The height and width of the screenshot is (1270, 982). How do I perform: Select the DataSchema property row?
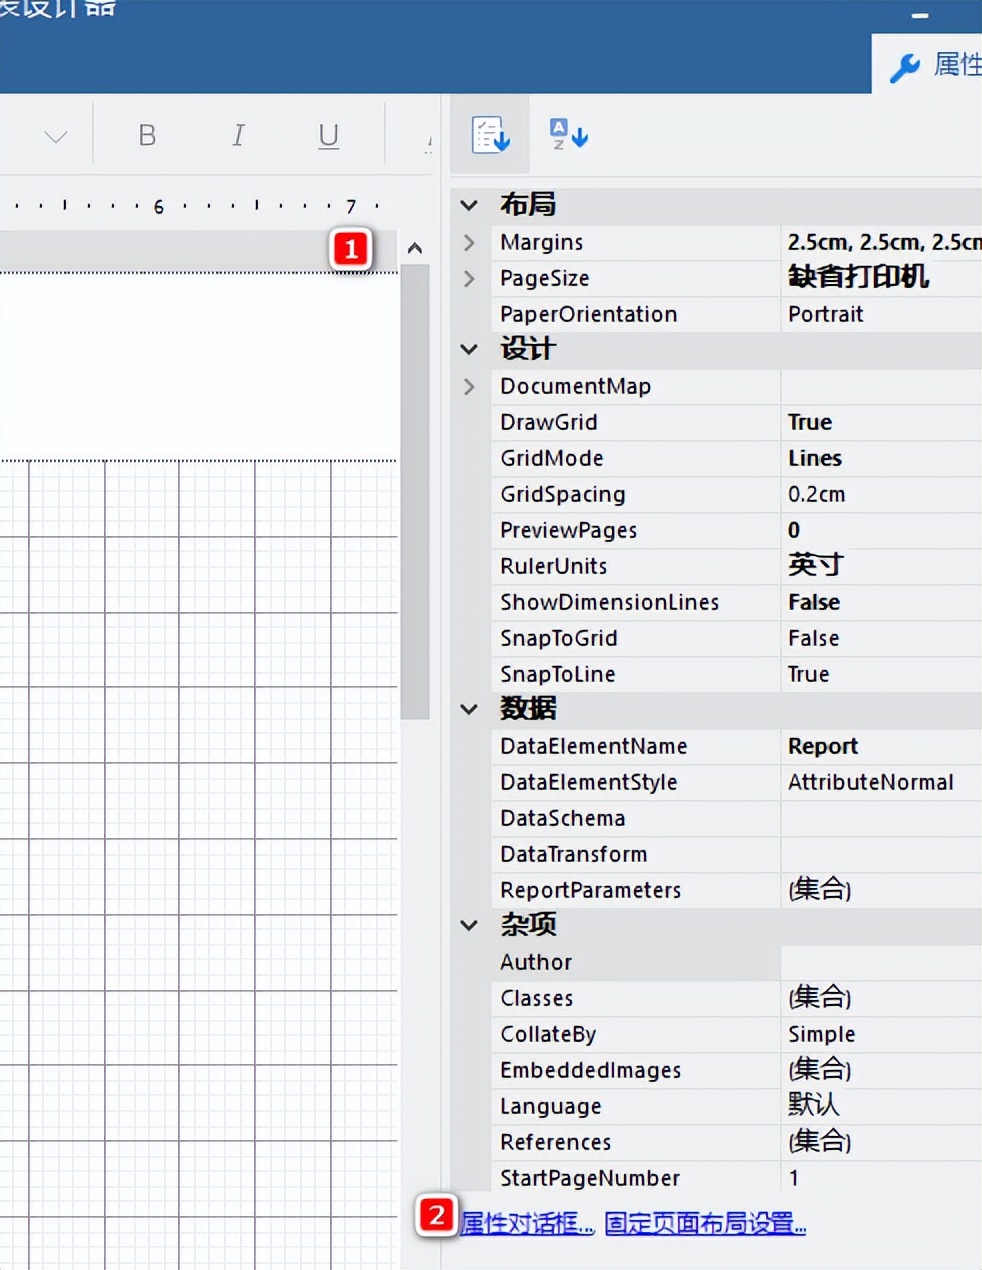[737, 818]
